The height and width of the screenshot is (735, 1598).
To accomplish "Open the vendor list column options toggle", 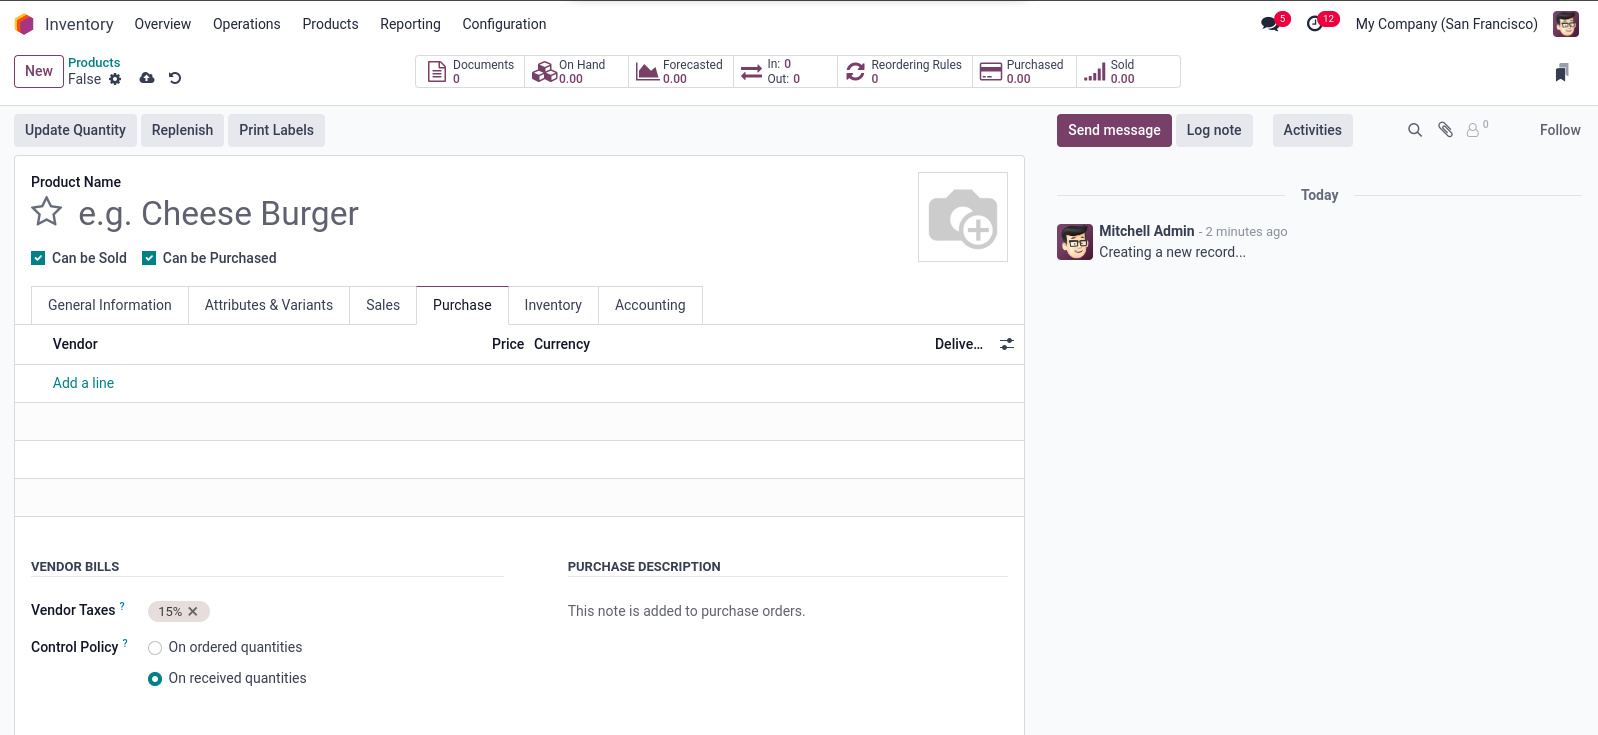I will (1007, 344).
